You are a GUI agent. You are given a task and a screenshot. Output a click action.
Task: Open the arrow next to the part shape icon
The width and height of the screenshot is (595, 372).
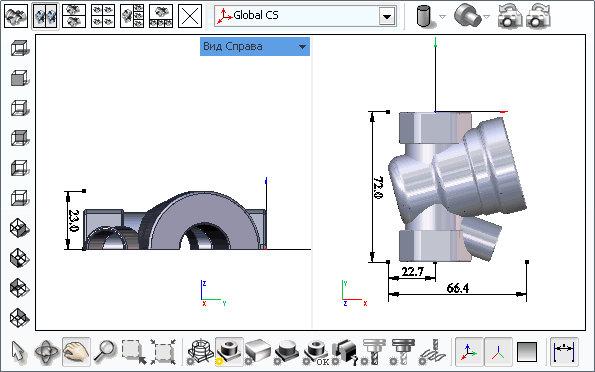pyautogui.click(x=486, y=16)
